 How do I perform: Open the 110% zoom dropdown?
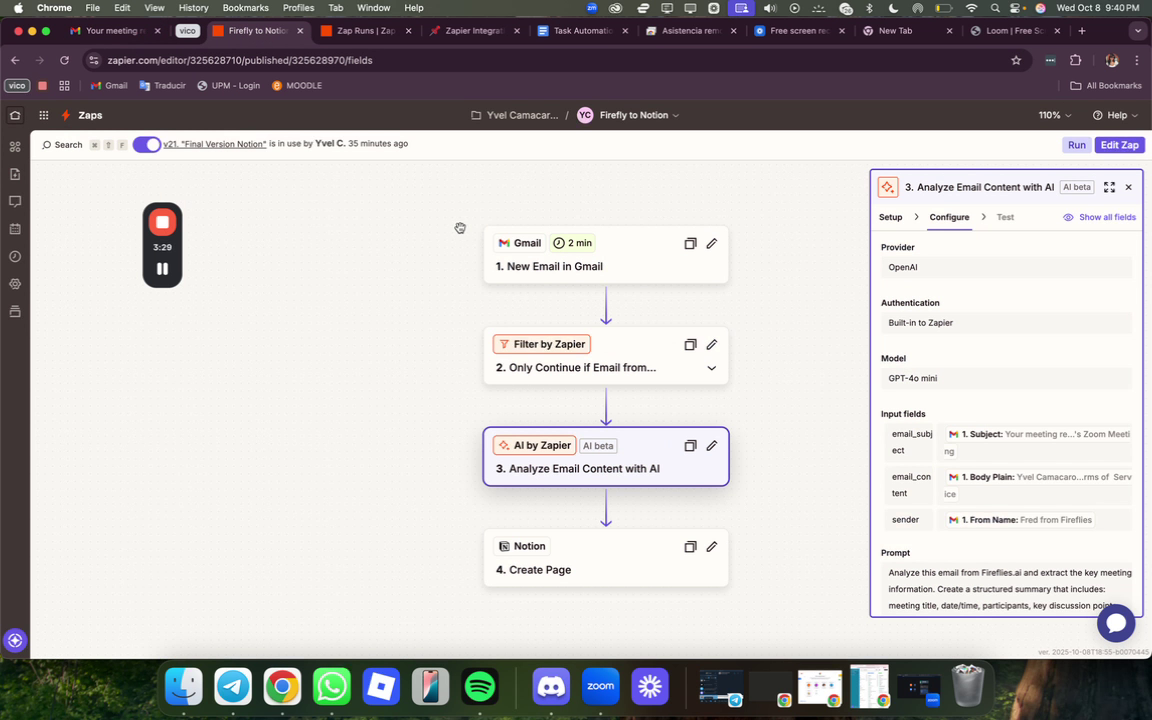(1054, 115)
